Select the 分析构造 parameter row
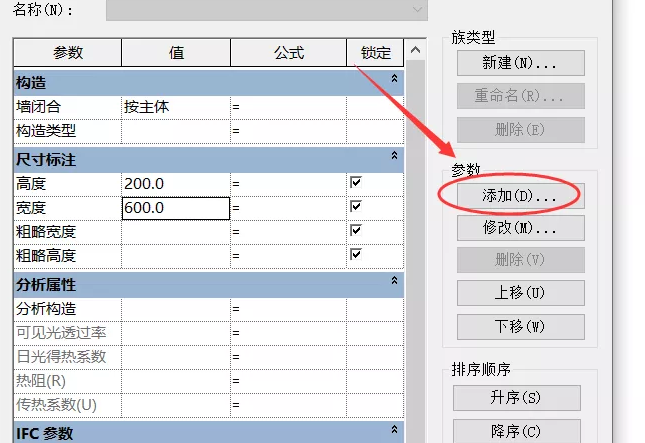 209,309
